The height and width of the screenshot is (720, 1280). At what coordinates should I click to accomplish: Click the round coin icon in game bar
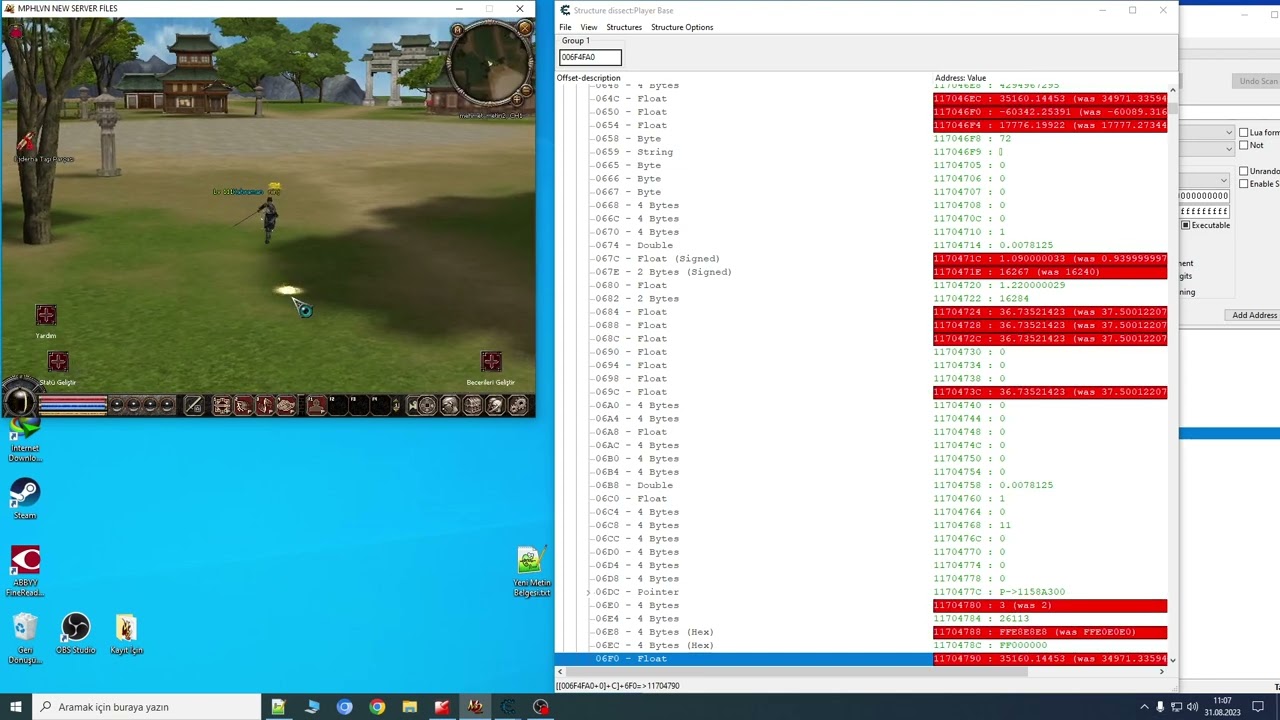427,405
